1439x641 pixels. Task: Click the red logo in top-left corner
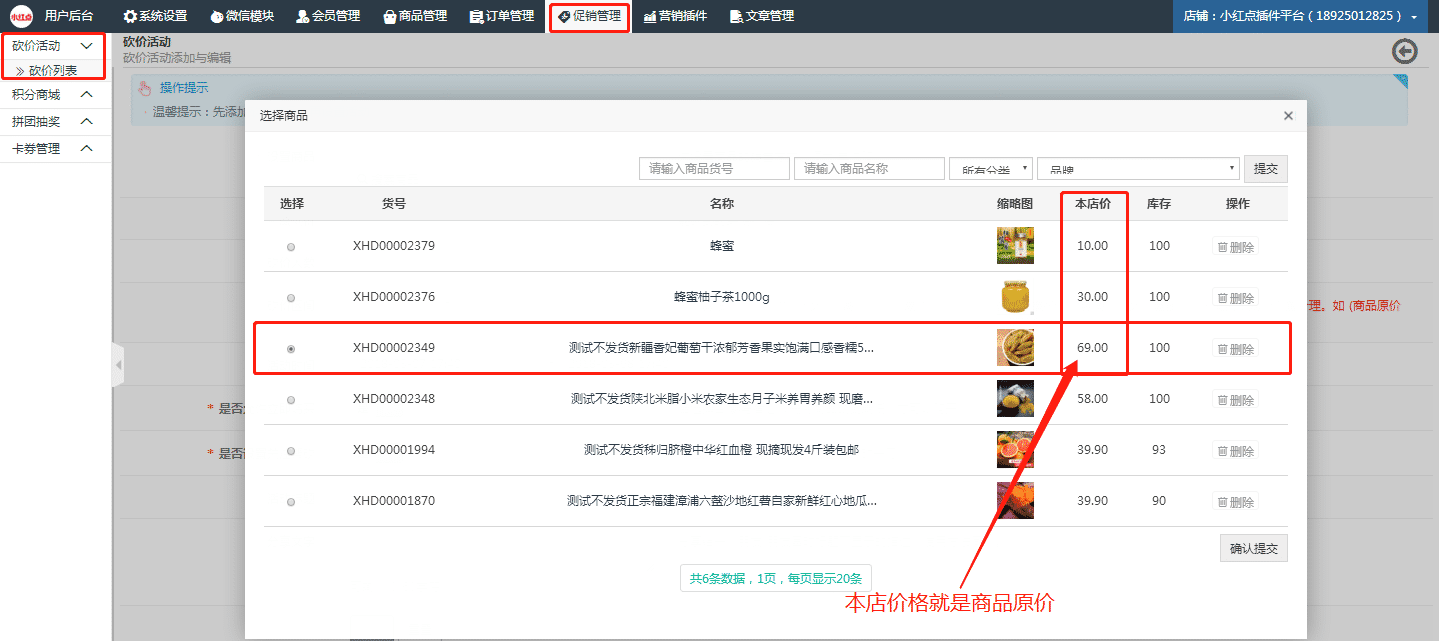tap(21, 16)
